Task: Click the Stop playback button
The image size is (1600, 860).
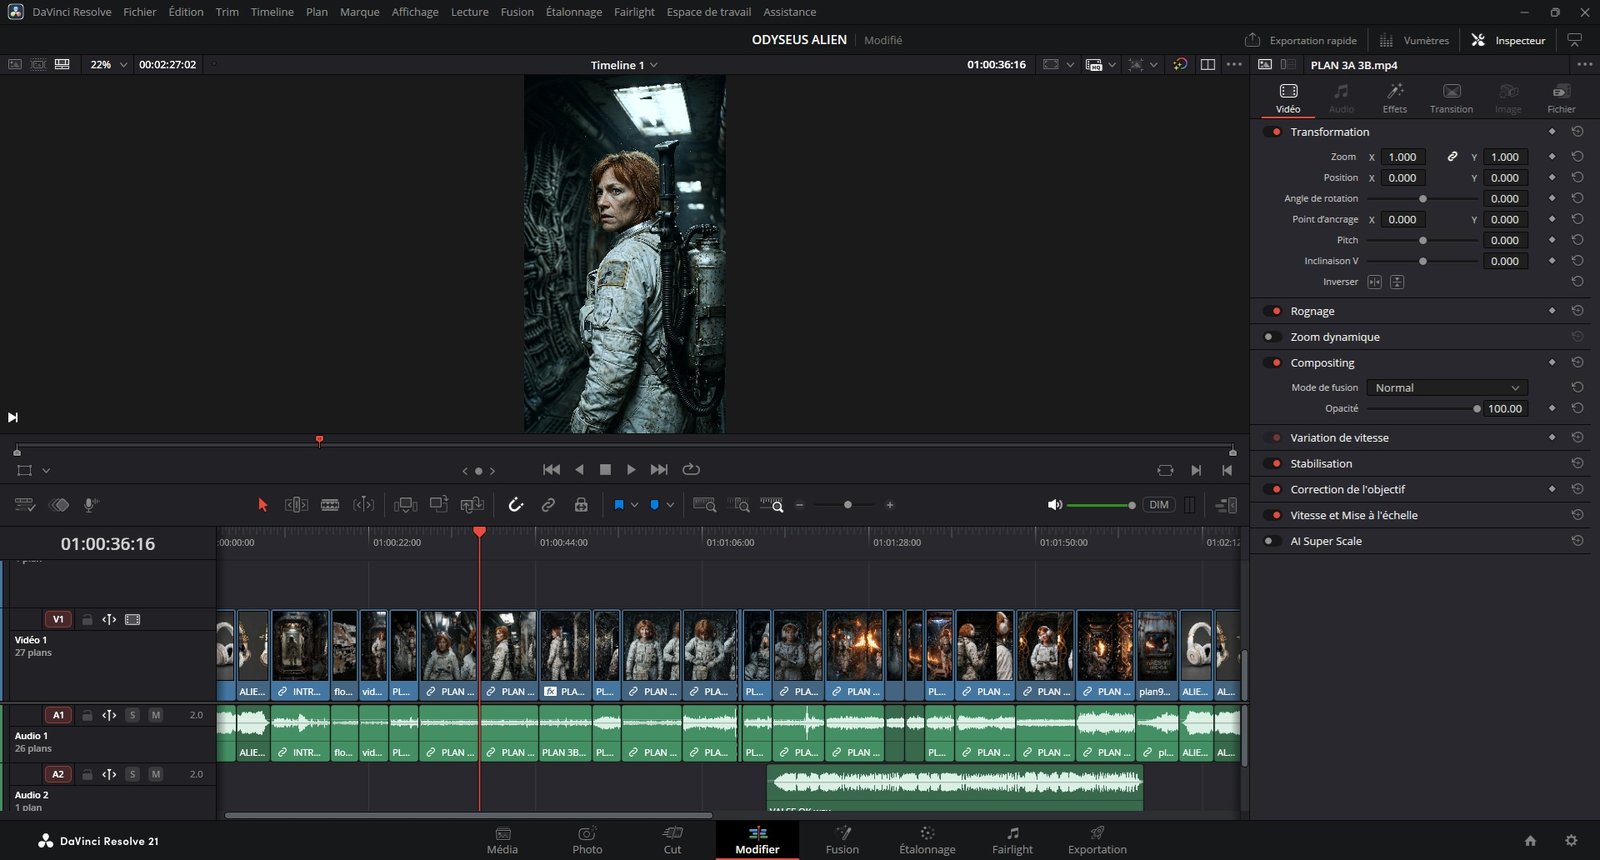Action: click(605, 469)
